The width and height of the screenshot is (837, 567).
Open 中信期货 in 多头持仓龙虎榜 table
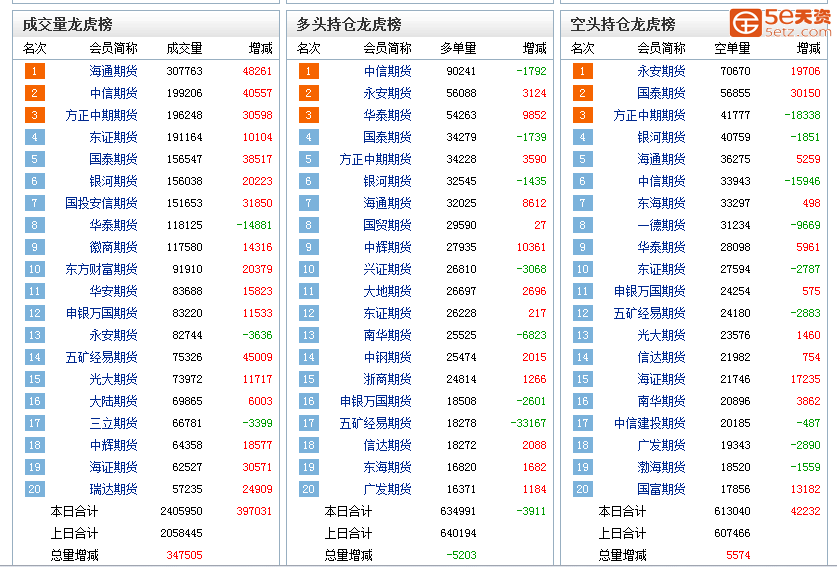[x=388, y=71]
